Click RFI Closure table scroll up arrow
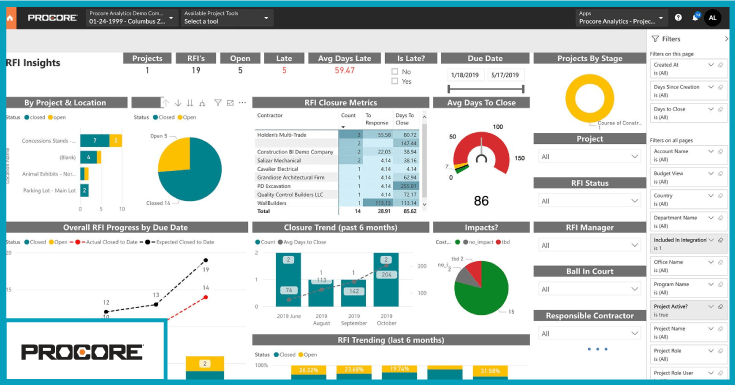This screenshot has height=385, width=735. pyautogui.click(x=424, y=116)
